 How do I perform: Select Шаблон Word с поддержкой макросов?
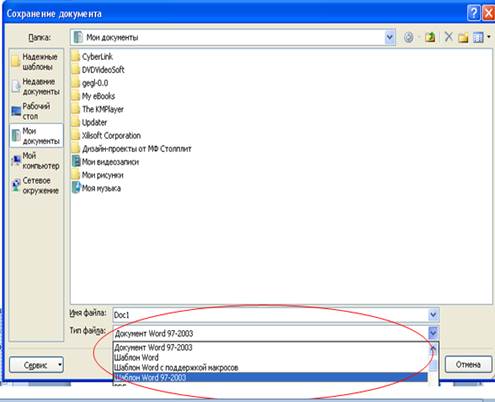(x=270, y=367)
